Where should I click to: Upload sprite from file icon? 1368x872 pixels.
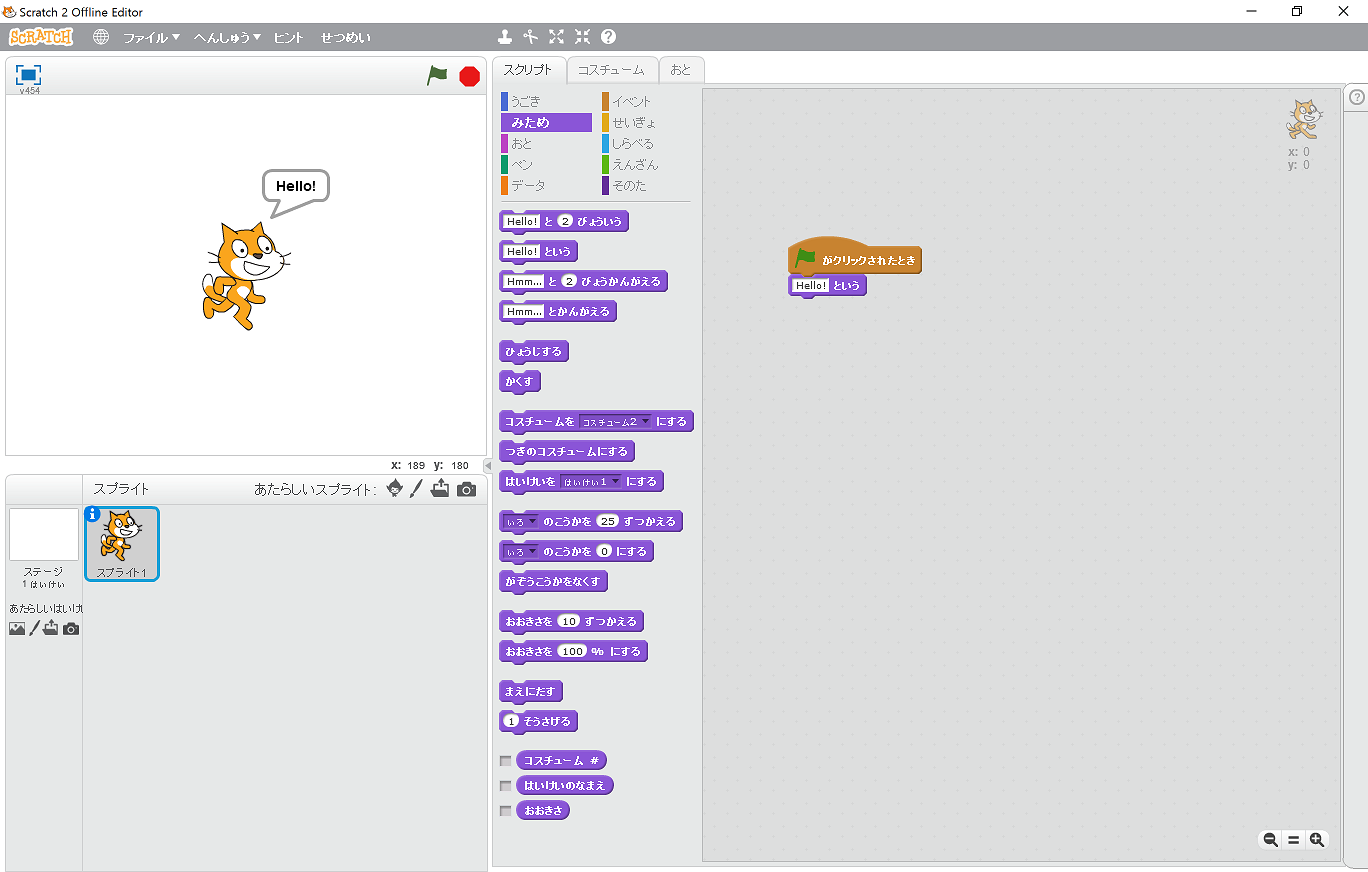[x=440, y=489]
